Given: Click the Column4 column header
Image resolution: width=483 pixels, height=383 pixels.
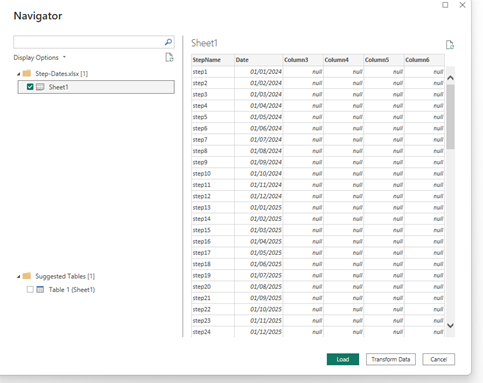Looking at the screenshot, I should coord(343,60).
